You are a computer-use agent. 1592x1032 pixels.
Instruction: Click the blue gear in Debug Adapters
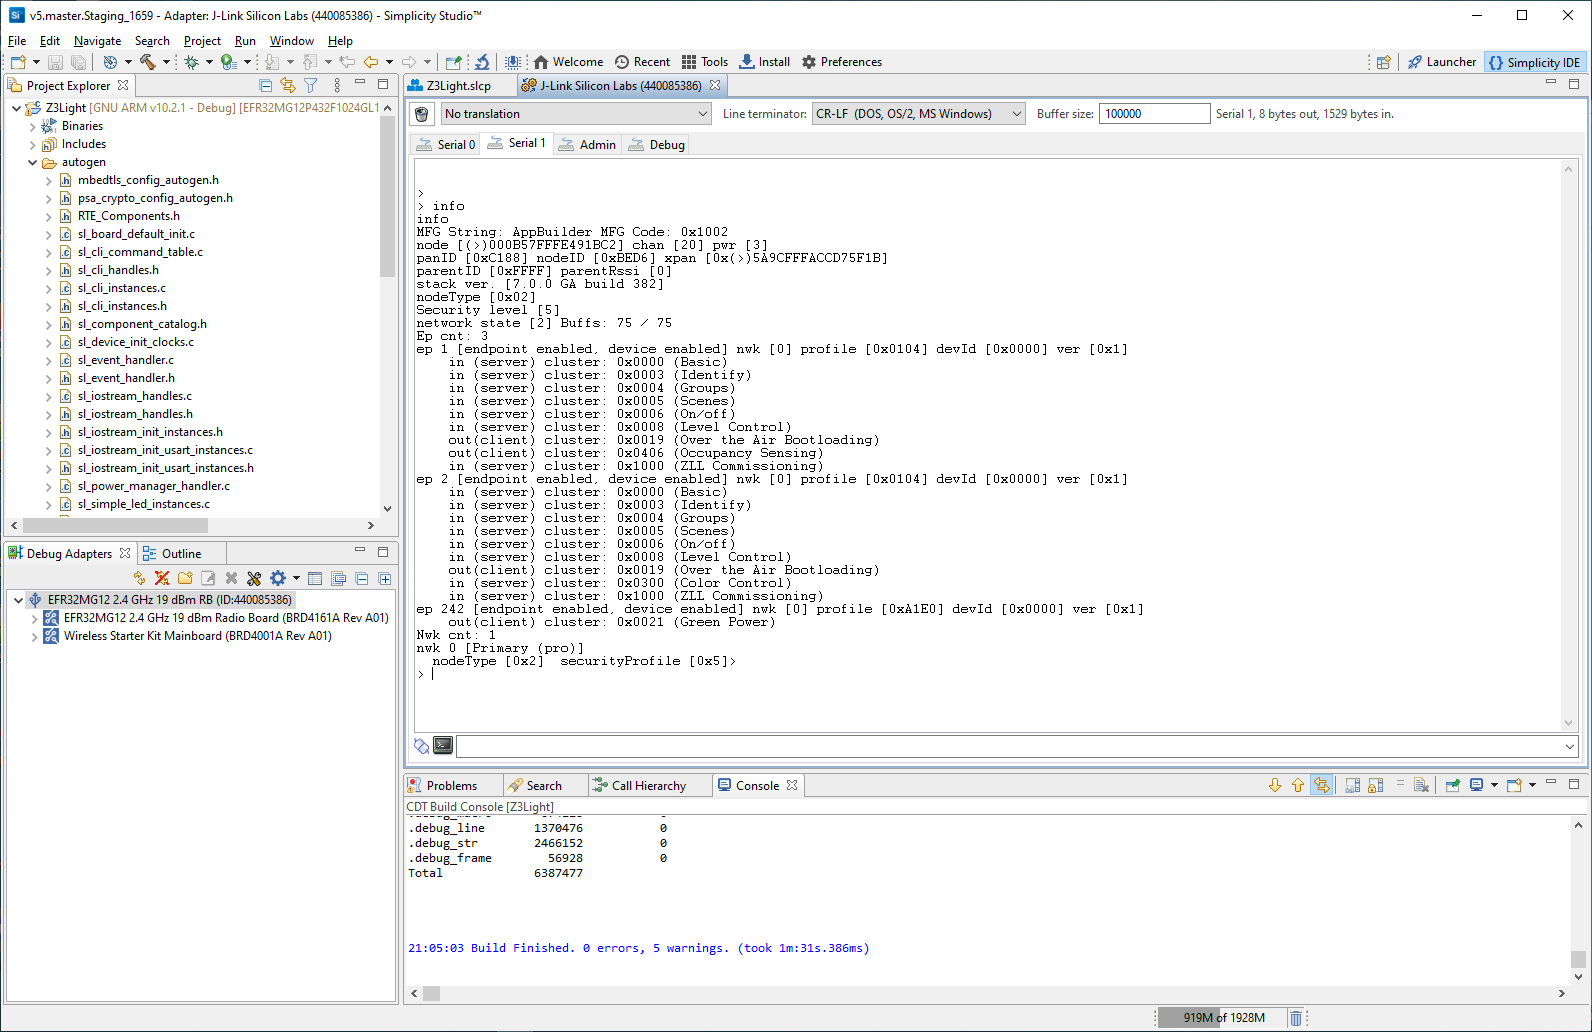(x=278, y=578)
